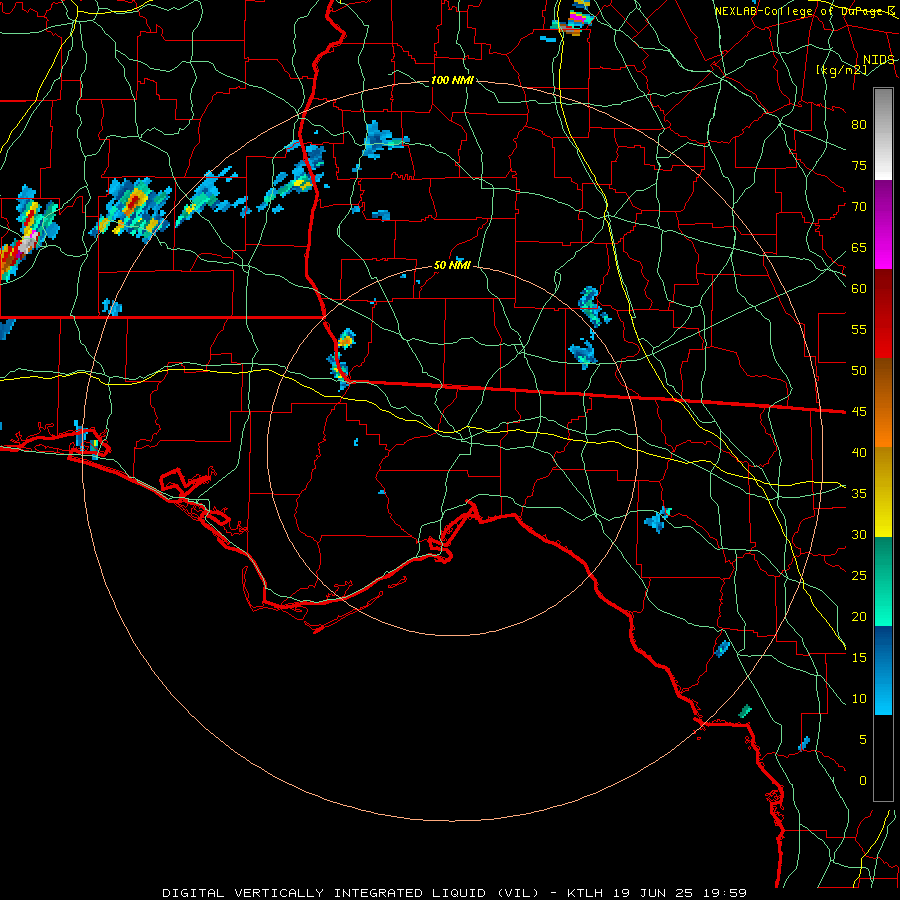This screenshot has width=900, height=900.
Task: Pick the red band of the color scale
Action: pos(883,313)
